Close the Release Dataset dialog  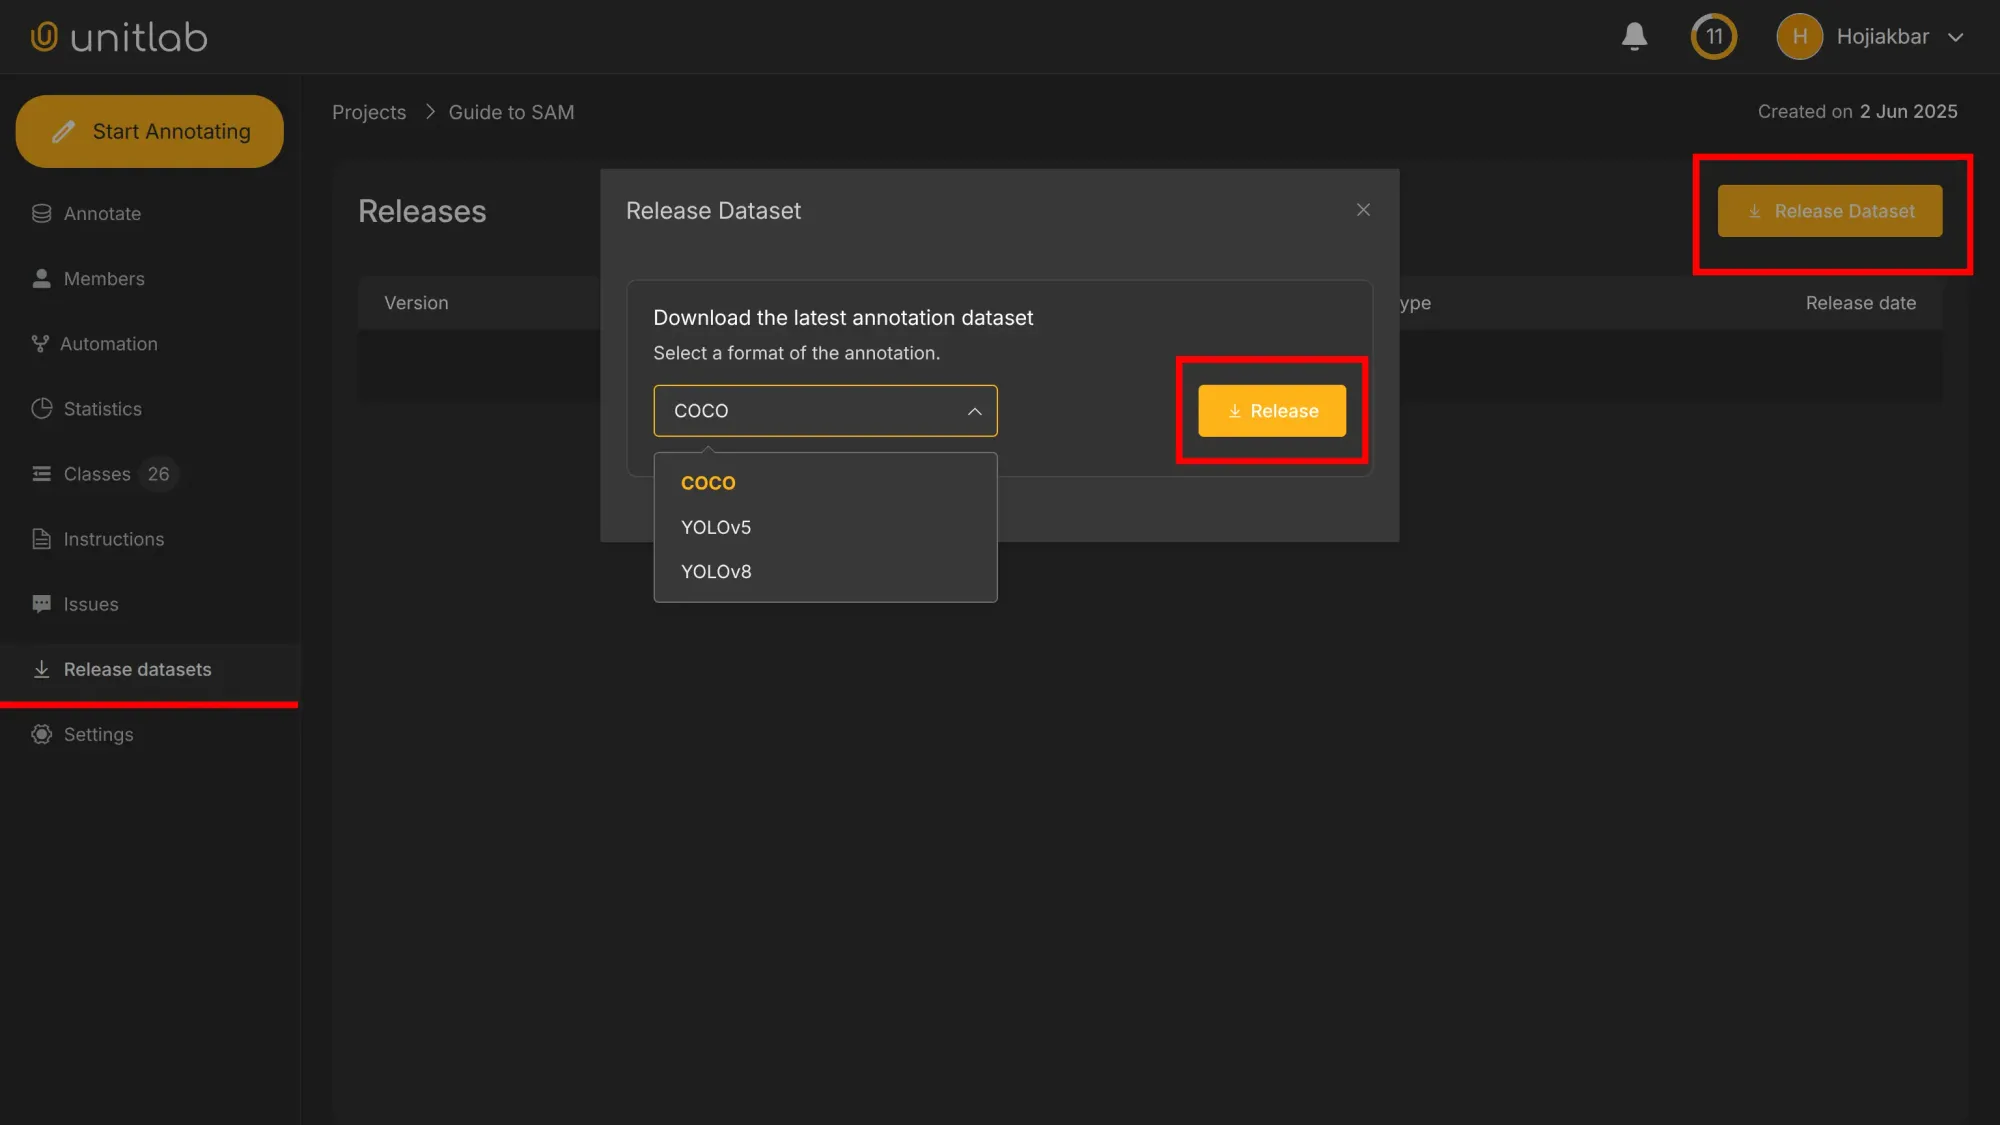pyautogui.click(x=1363, y=210)
